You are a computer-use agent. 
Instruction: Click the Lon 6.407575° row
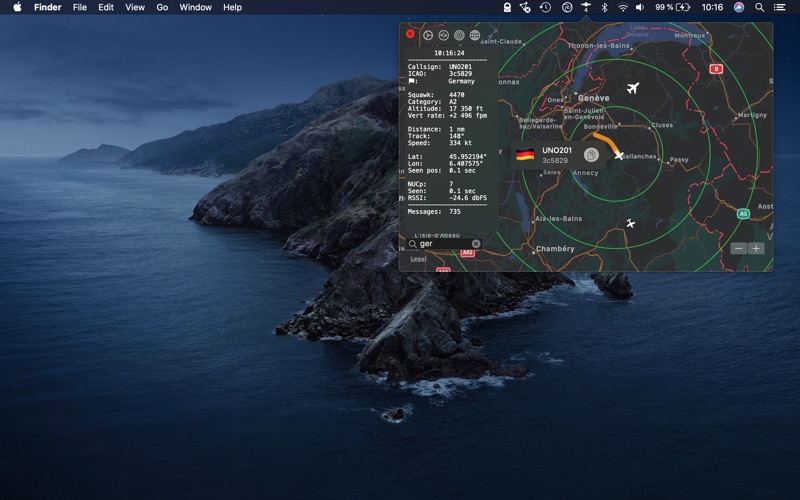click(x=445, y=164)
